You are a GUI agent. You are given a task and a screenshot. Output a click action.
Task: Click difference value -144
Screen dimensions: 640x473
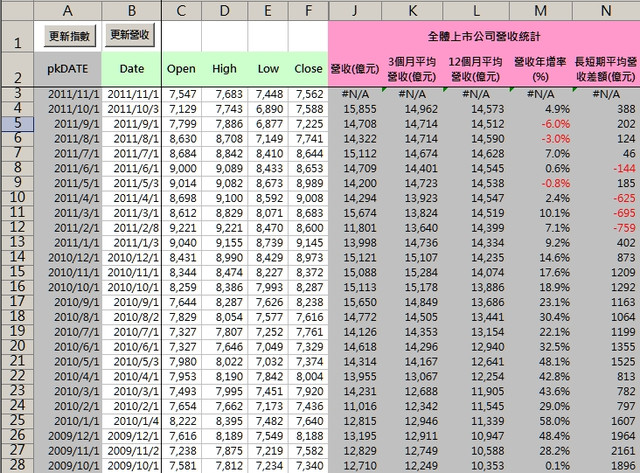tap(606, 169)
